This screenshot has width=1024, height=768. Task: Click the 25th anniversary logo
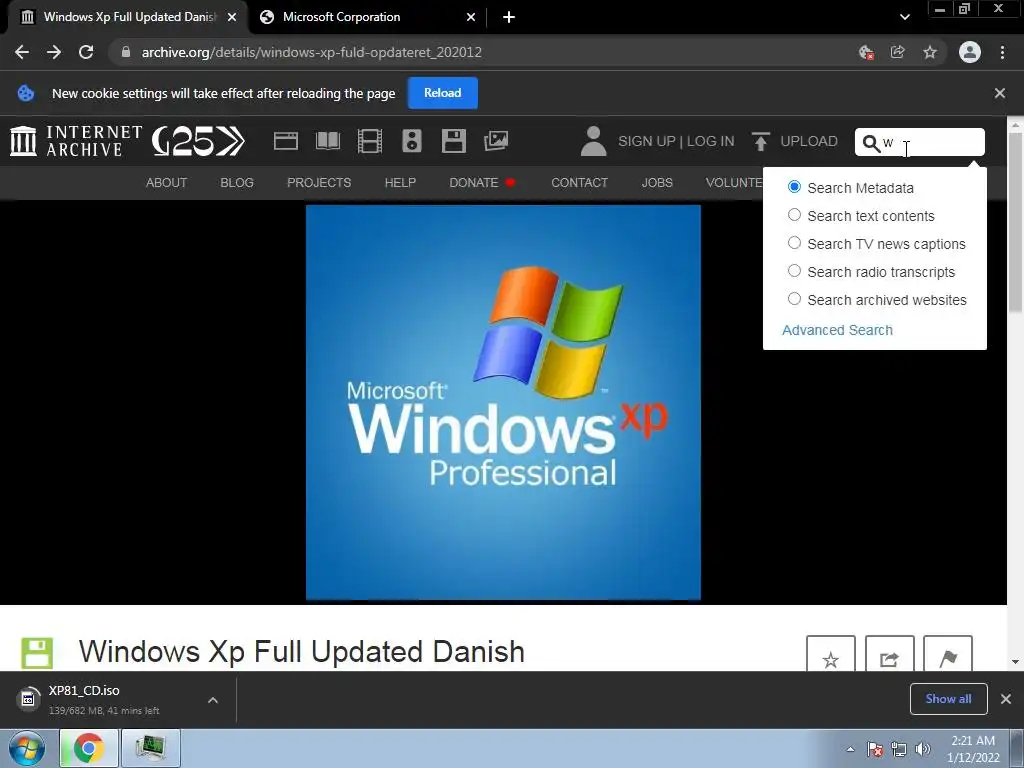pos(199,141)
